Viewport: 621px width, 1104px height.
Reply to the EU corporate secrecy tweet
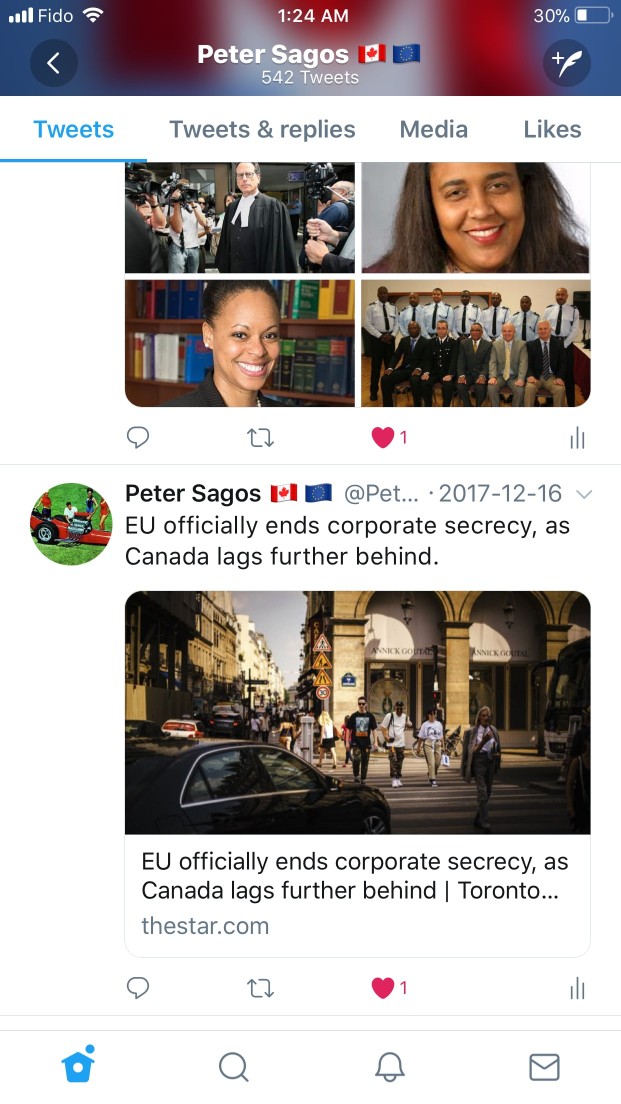[x=138, y=988]
